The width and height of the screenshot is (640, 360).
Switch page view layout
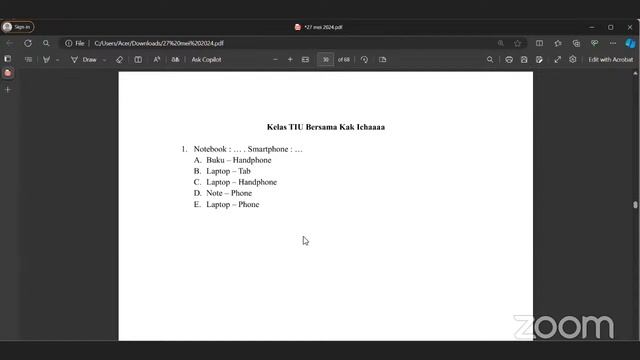click(x=138, y=60)
